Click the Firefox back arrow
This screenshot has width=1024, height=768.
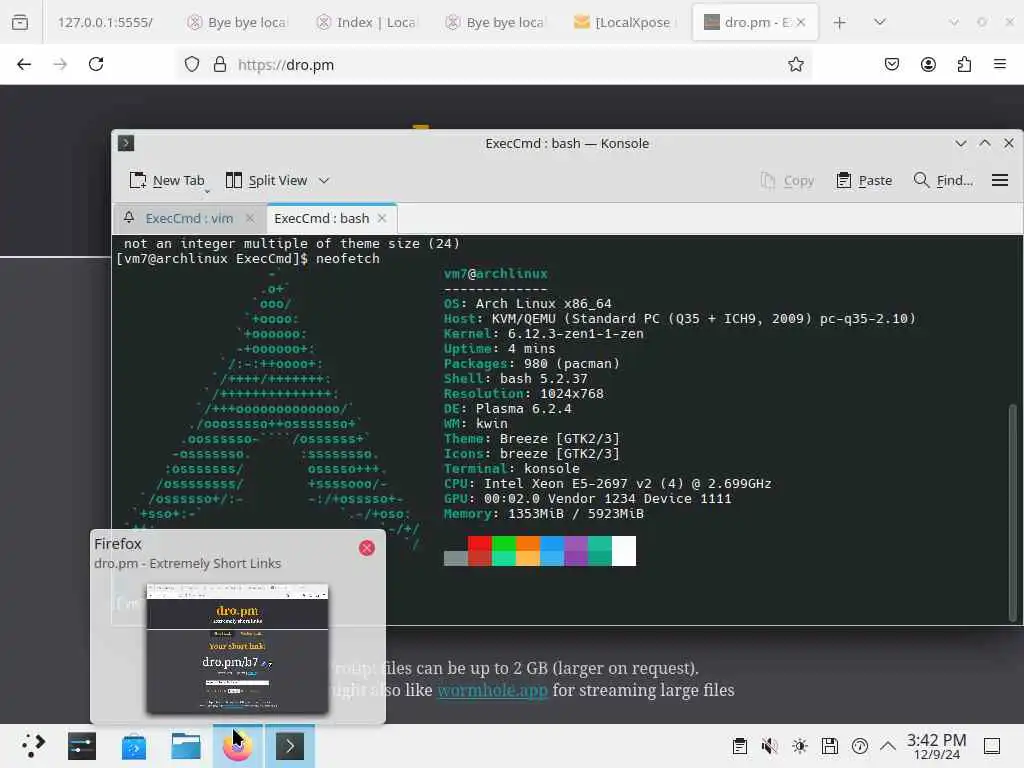[24, 64]
